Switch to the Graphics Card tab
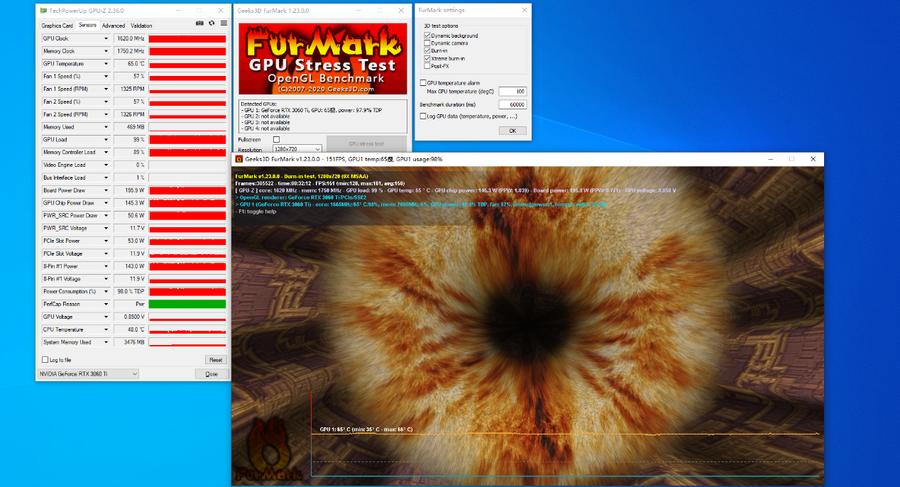The image size is (900, 487). (x=57, y=25)
